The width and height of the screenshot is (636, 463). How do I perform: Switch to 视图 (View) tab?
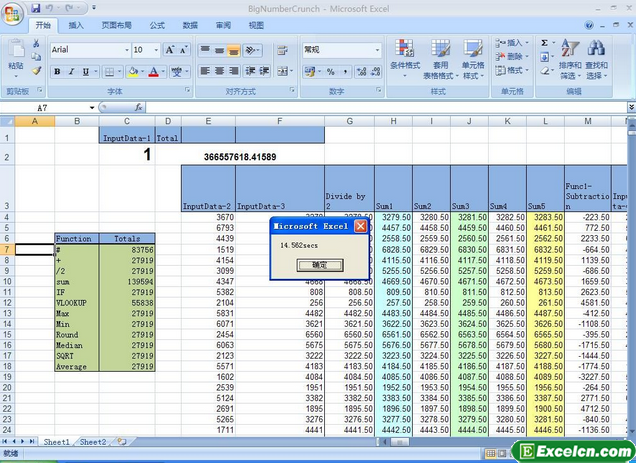click(256, 25)
